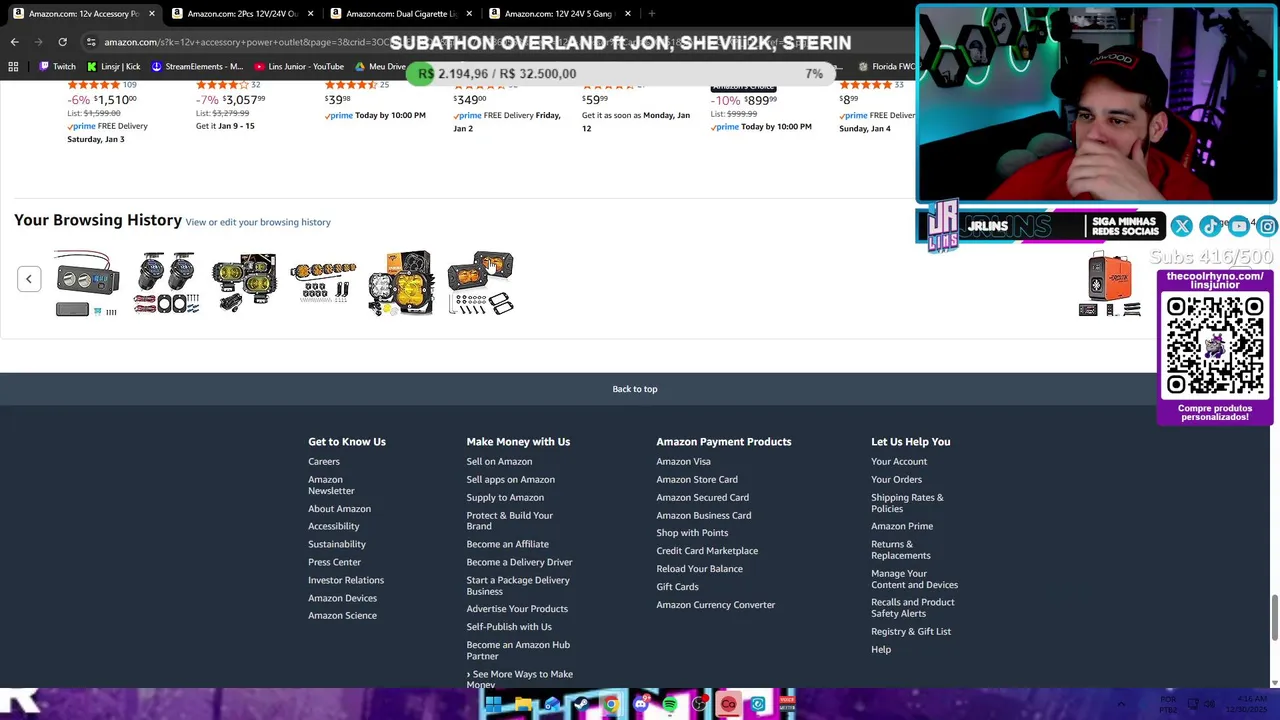Screen dimensions: 1280x720
Task: Open the two lights with wiring harness thumbnail
Action: pos(166,284)
